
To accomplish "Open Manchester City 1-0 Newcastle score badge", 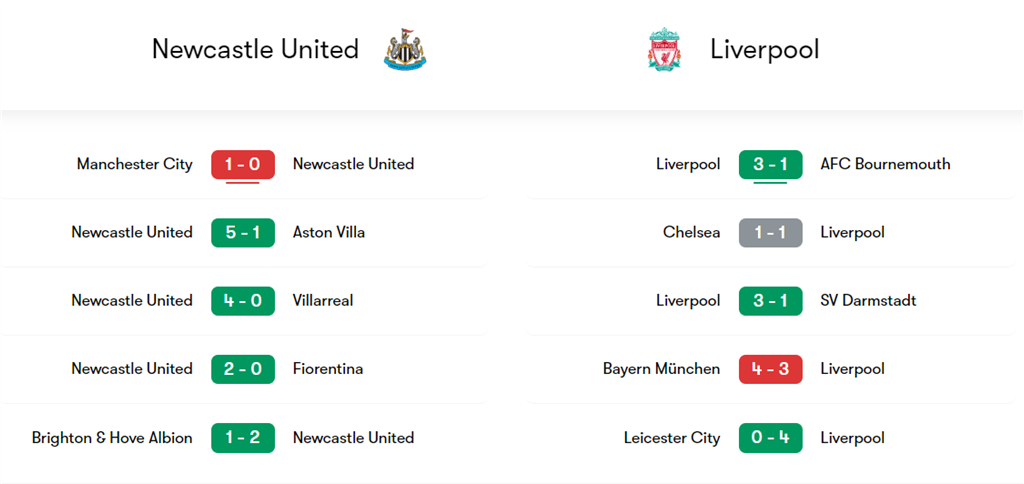I will 243,164.
